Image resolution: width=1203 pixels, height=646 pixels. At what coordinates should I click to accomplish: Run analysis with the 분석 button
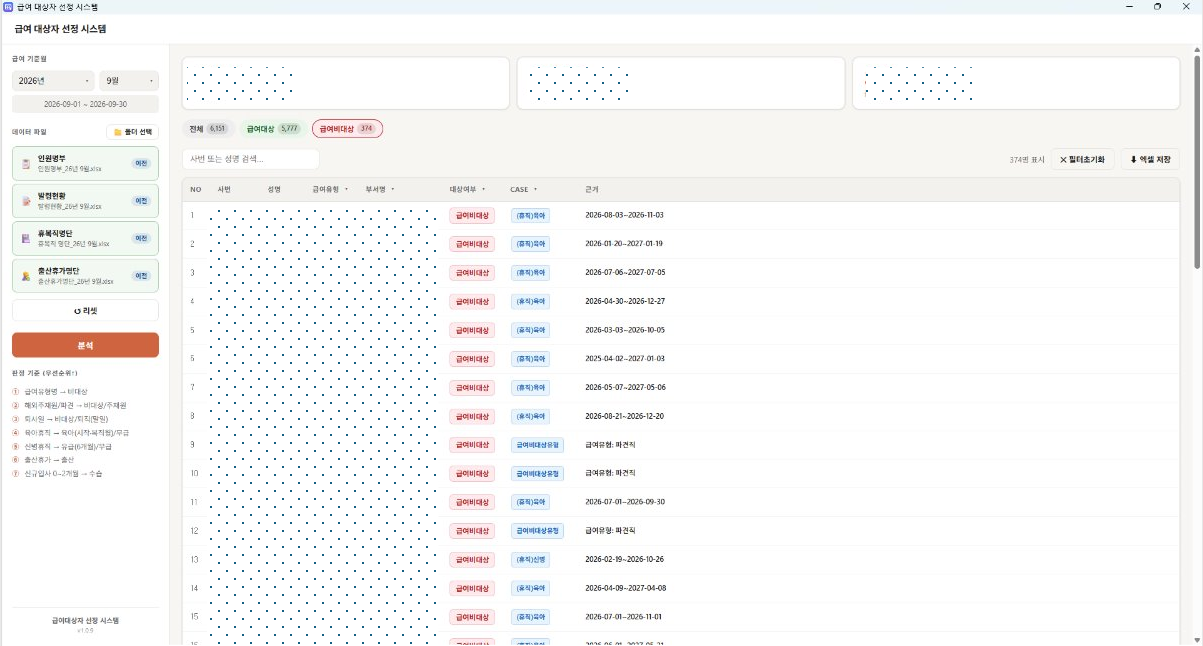tap(85, 345)
